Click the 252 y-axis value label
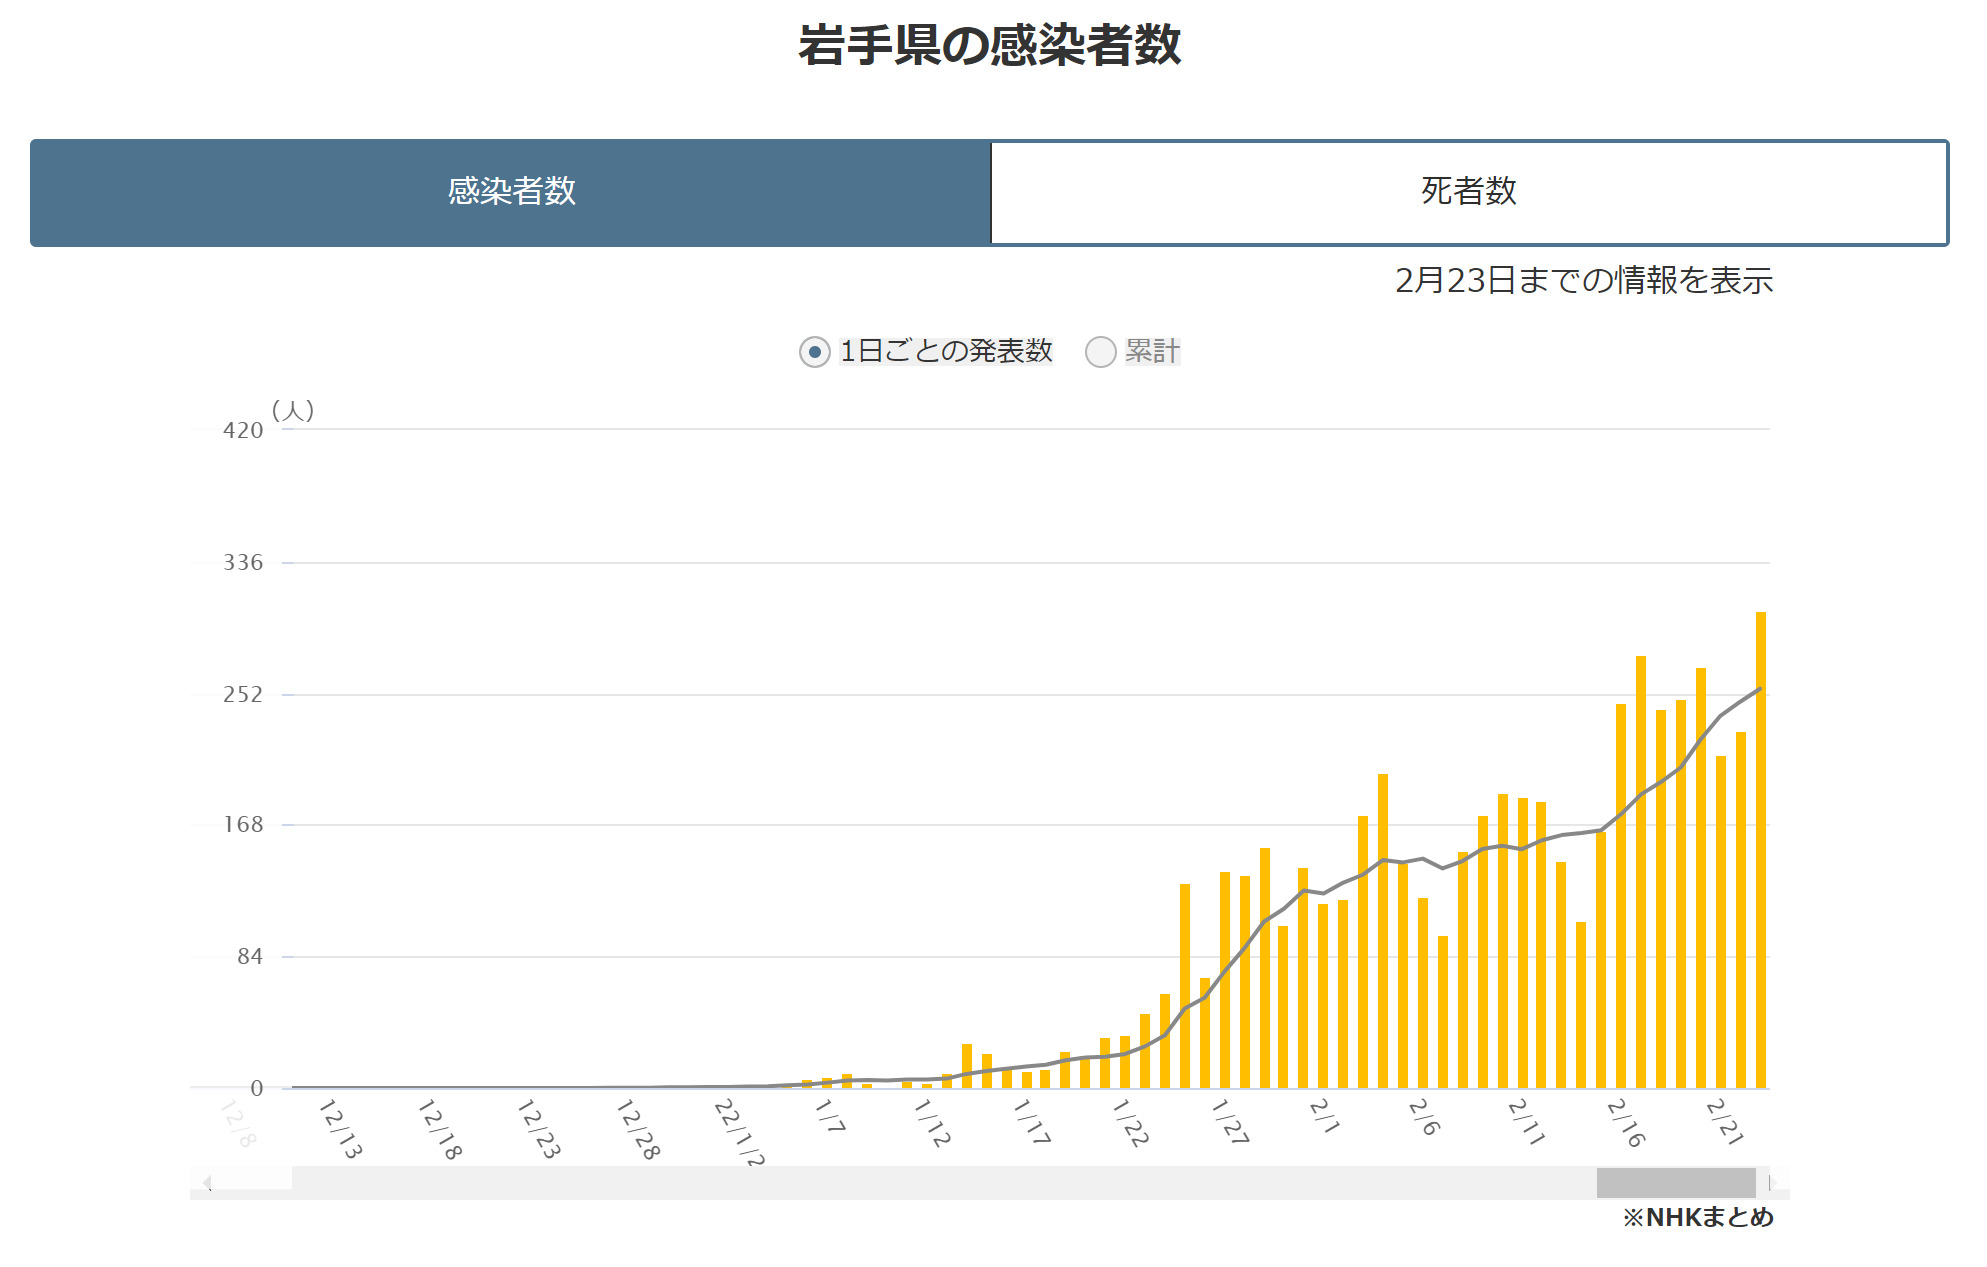1987x1267 pixels. (243, 695)
